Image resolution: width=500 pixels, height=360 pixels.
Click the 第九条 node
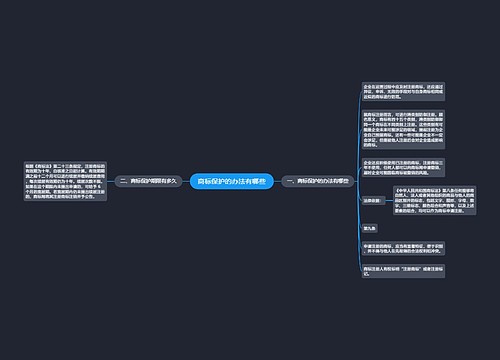370,228
